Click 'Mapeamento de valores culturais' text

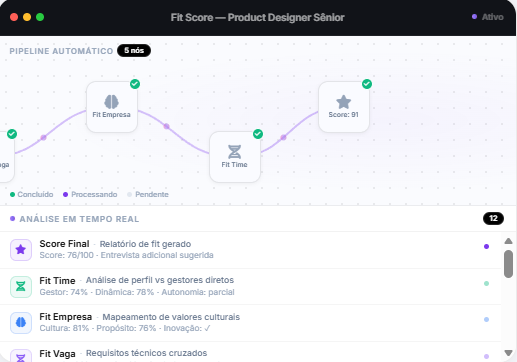tap(171, 317)
